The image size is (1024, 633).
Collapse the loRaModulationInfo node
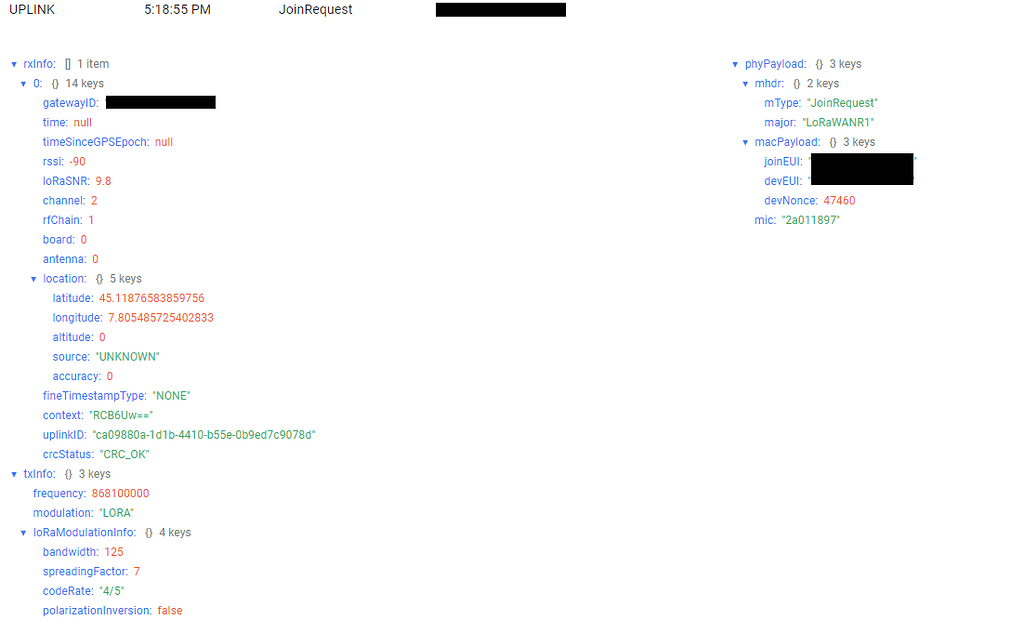(23, 532)
